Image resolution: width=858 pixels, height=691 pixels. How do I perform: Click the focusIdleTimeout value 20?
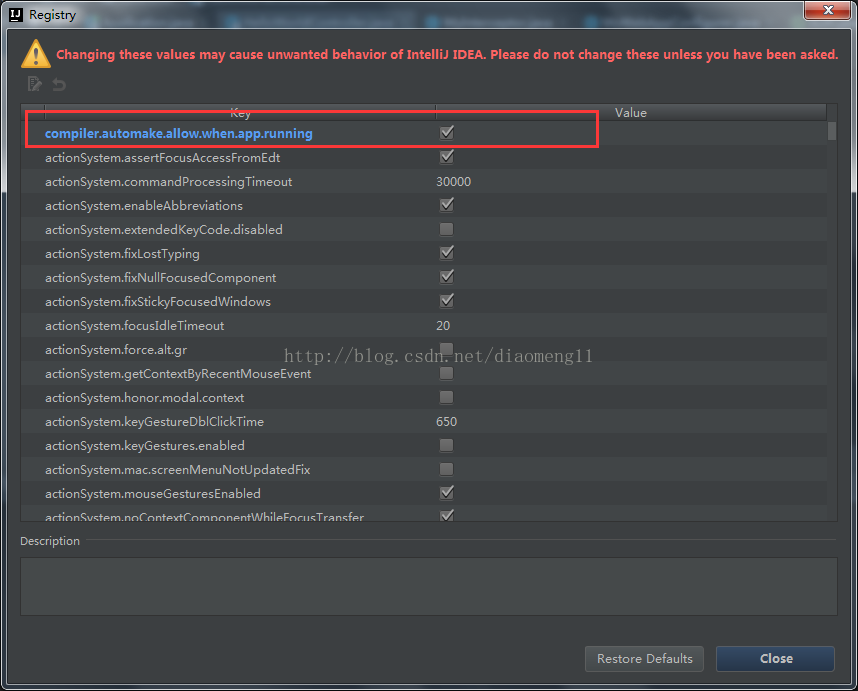tap(443, 326)
